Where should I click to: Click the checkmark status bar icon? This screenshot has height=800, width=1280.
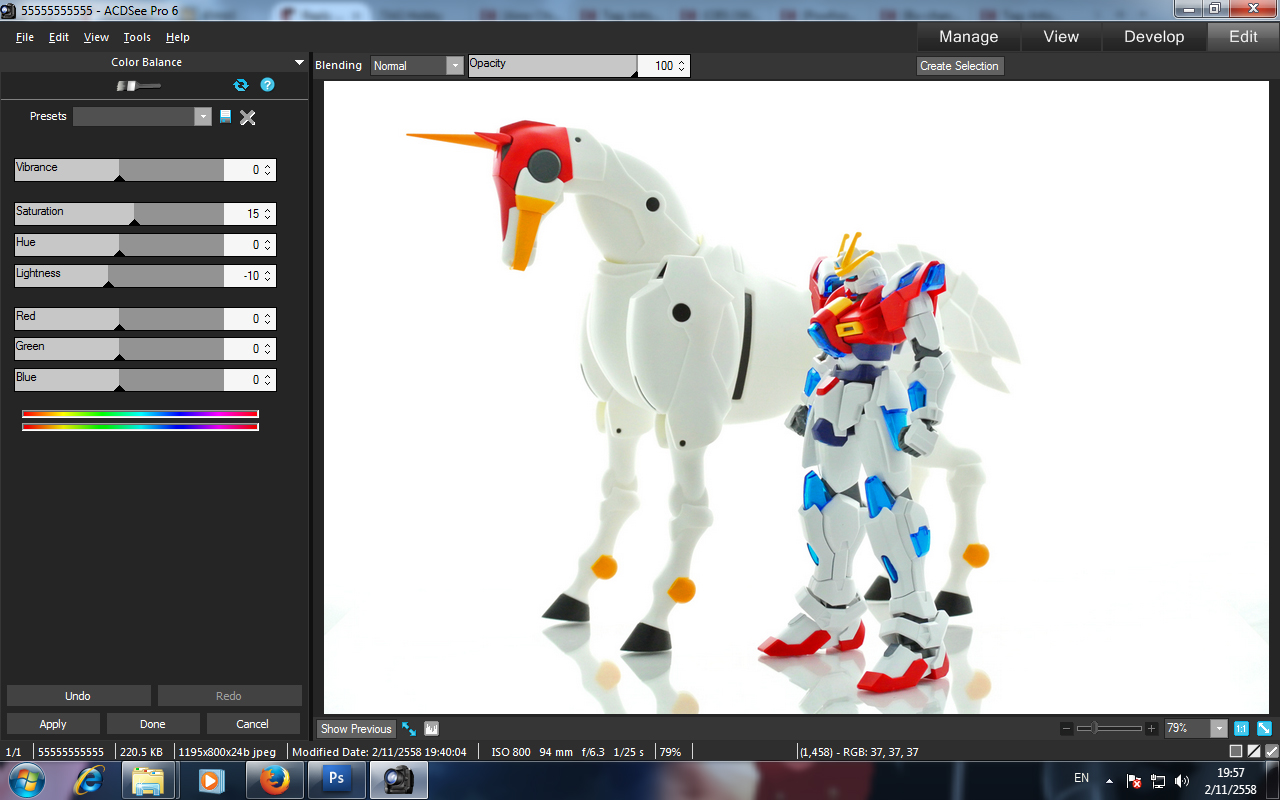[x=1272, y=751]
